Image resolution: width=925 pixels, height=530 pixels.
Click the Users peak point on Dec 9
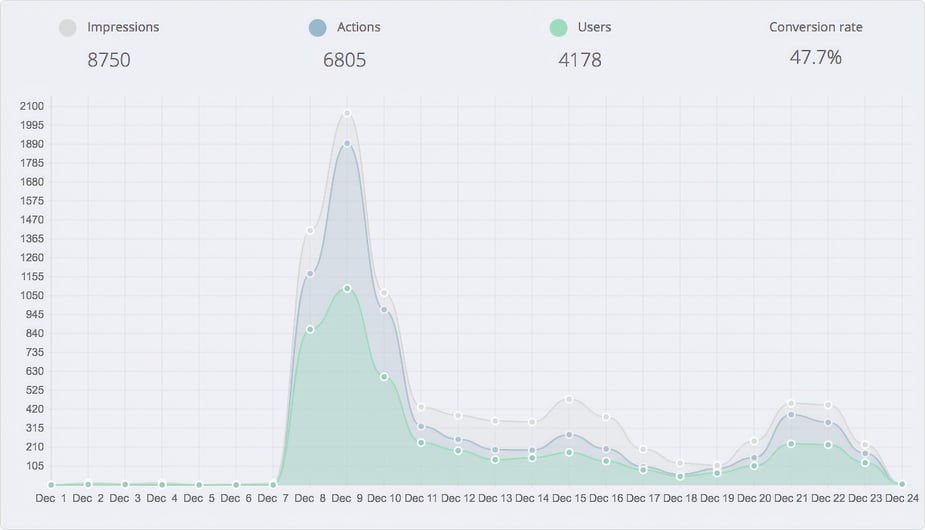[x=347, y=288]
